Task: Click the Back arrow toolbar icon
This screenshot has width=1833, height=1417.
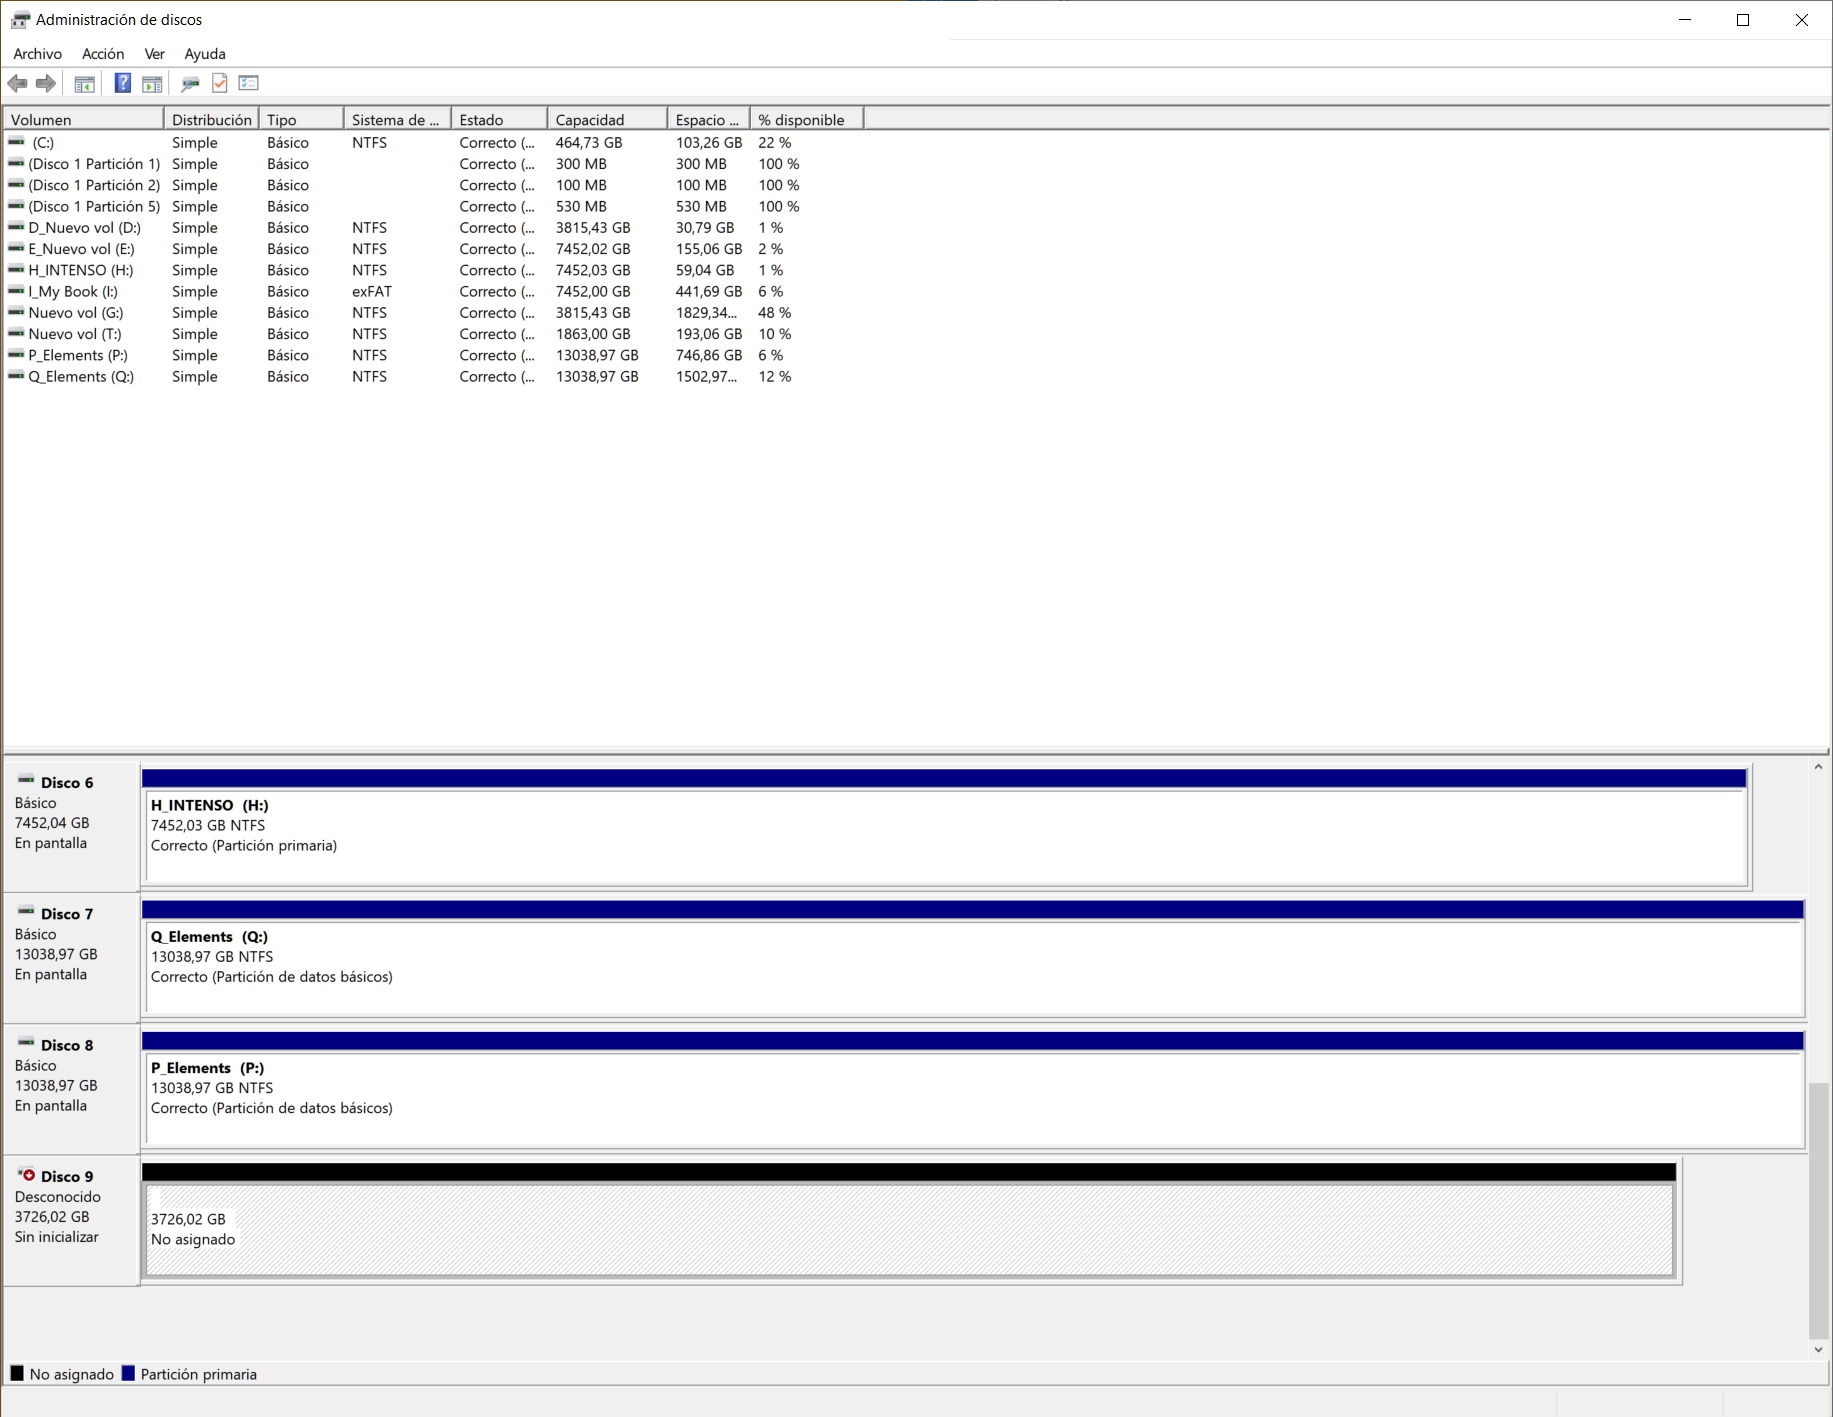Action: pyautogui.click(x=17, y=83)
